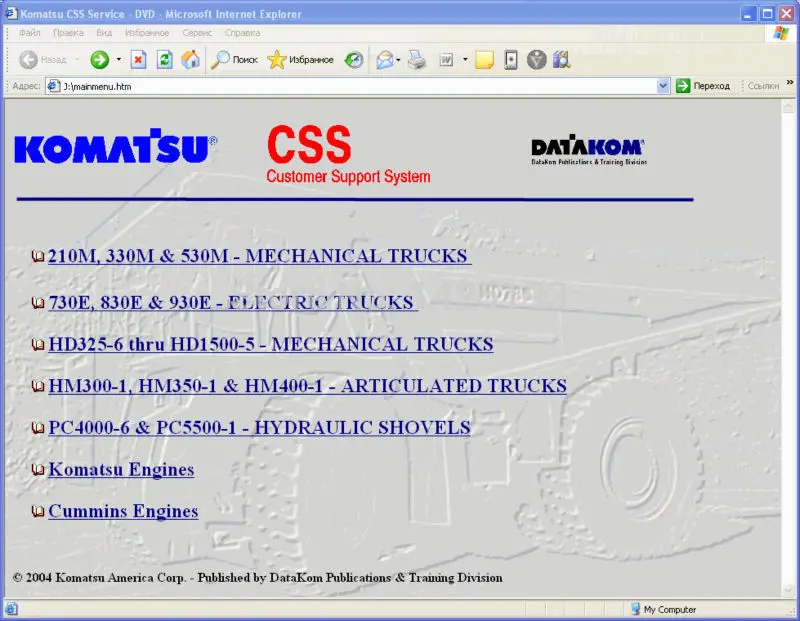The height and width of the screenshot is (621, 800).
Task: Open Search using the Поиск magnifier icon
Action: (x=220, y=59)
